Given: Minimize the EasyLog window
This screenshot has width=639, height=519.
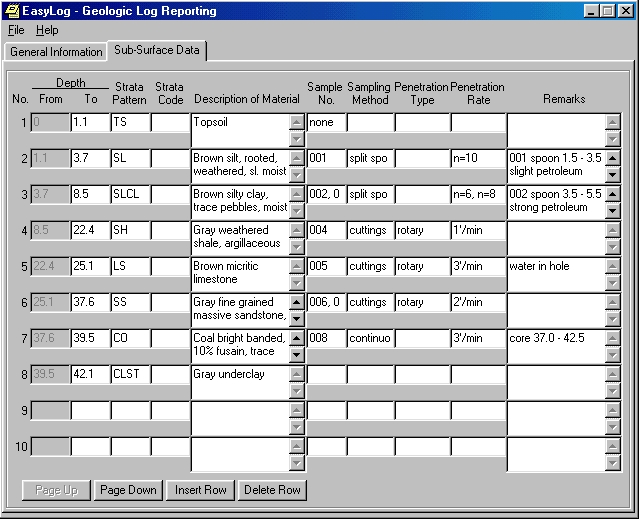Looking at the screenshot, I should tap(591, 11).
